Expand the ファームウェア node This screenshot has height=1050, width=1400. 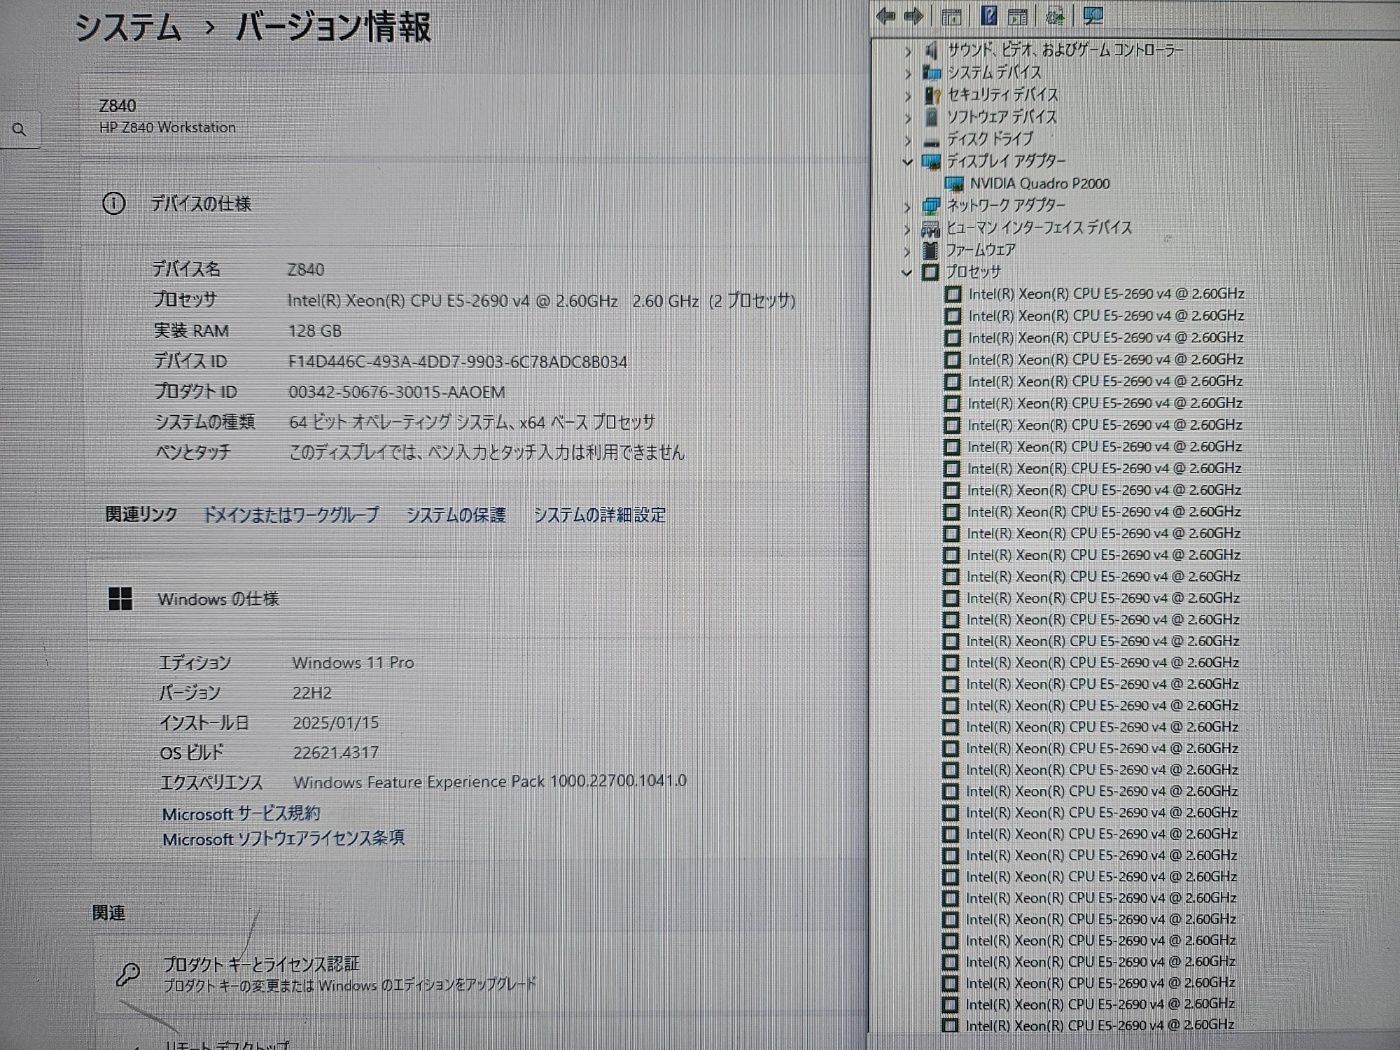[x=907, y=251]
